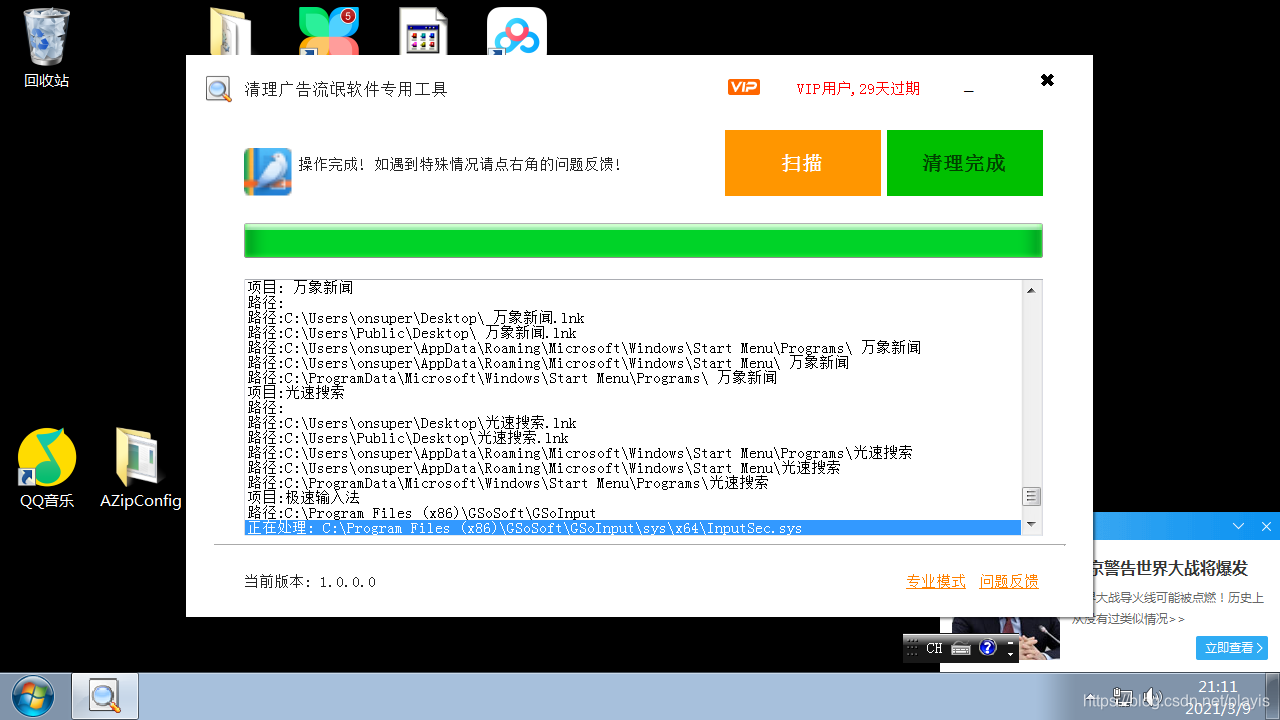The width and height of the screenshot is (1280, 720).
Task: Open the AZipConfig folder icon
Action: coord(140,468)
